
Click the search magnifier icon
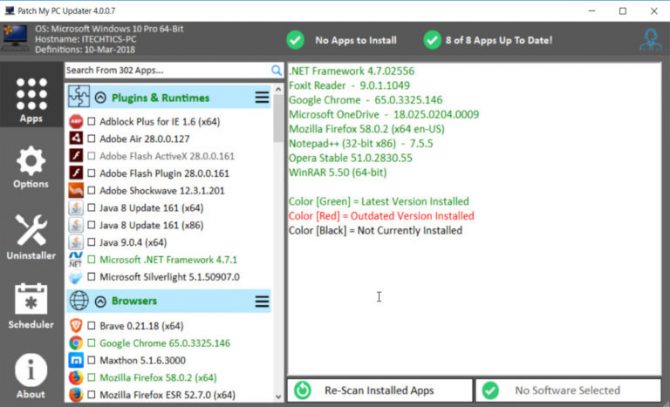pyautogui.click(x=276, y=70)
